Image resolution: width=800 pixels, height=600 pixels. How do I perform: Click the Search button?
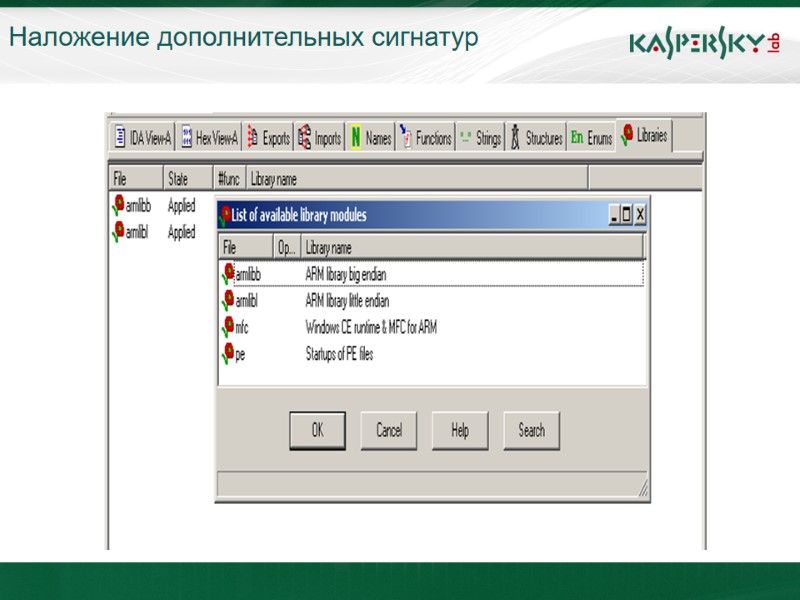click(x=531, y=430)
